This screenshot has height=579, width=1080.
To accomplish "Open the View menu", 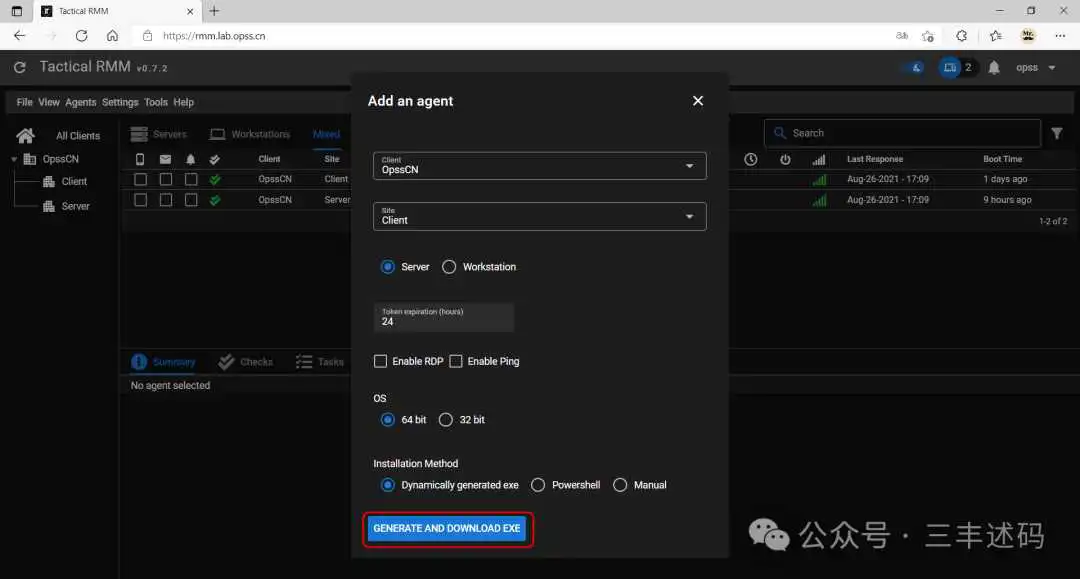I will coord(49,102).
